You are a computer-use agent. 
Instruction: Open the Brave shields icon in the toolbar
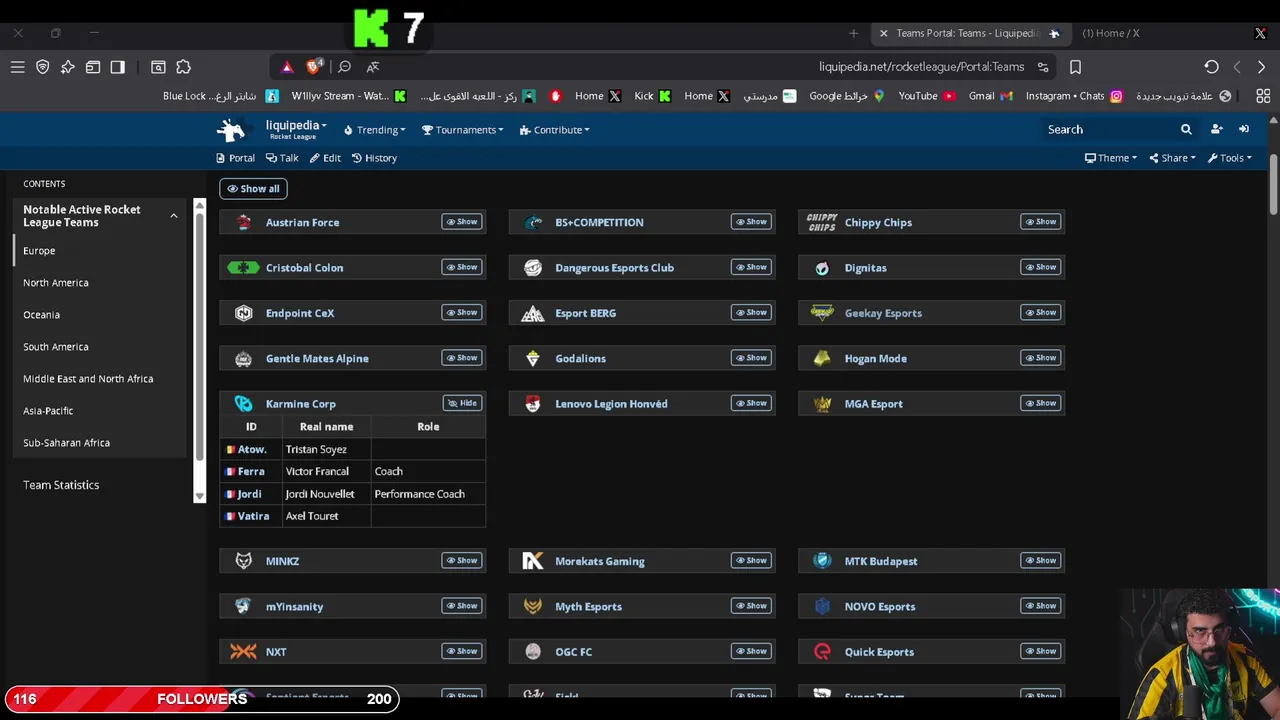[x=314, y=67]
